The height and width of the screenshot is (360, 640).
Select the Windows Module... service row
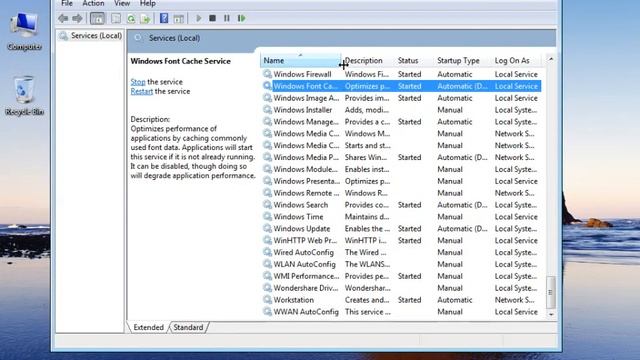[401, 169]
